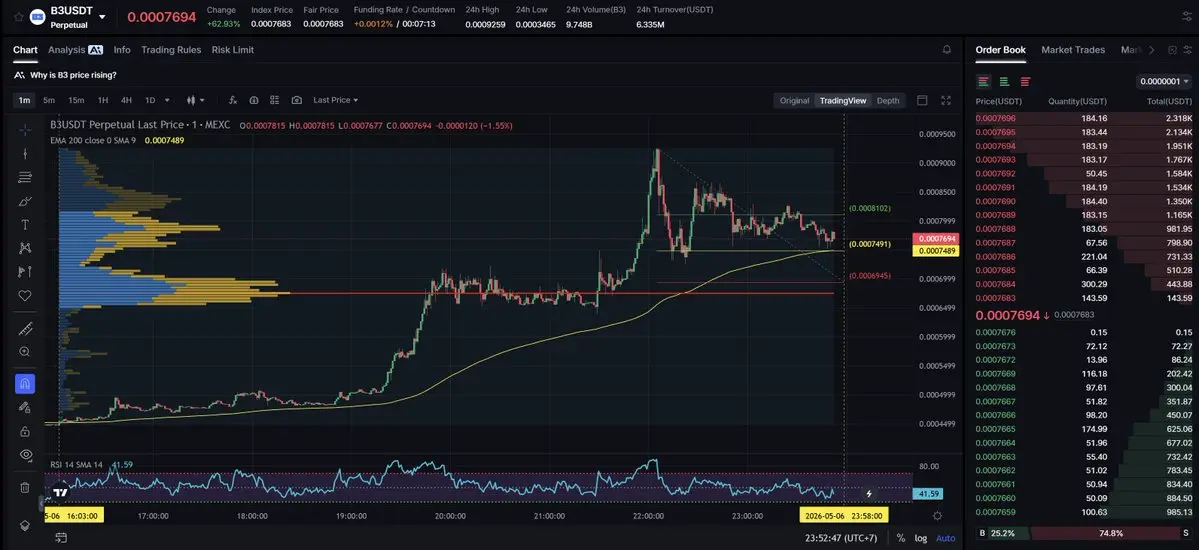Open the Info tab
Image resolution: width=1199 pixels, height=550 pixels.
122,50
